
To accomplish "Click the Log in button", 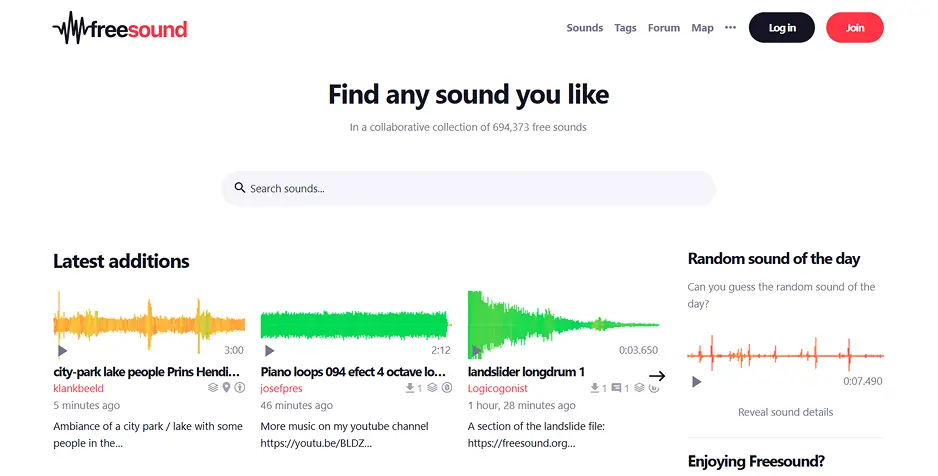I will coord(782,28).
